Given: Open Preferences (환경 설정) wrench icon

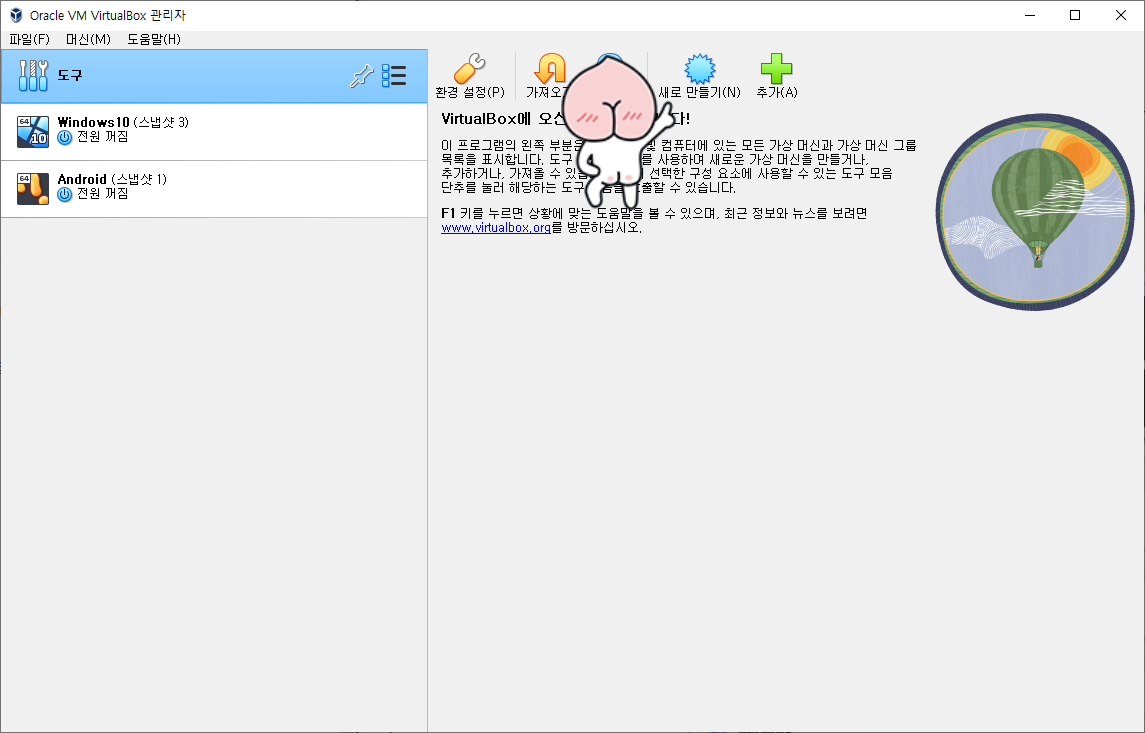Looking at the screenshot, I should point(469,69).
